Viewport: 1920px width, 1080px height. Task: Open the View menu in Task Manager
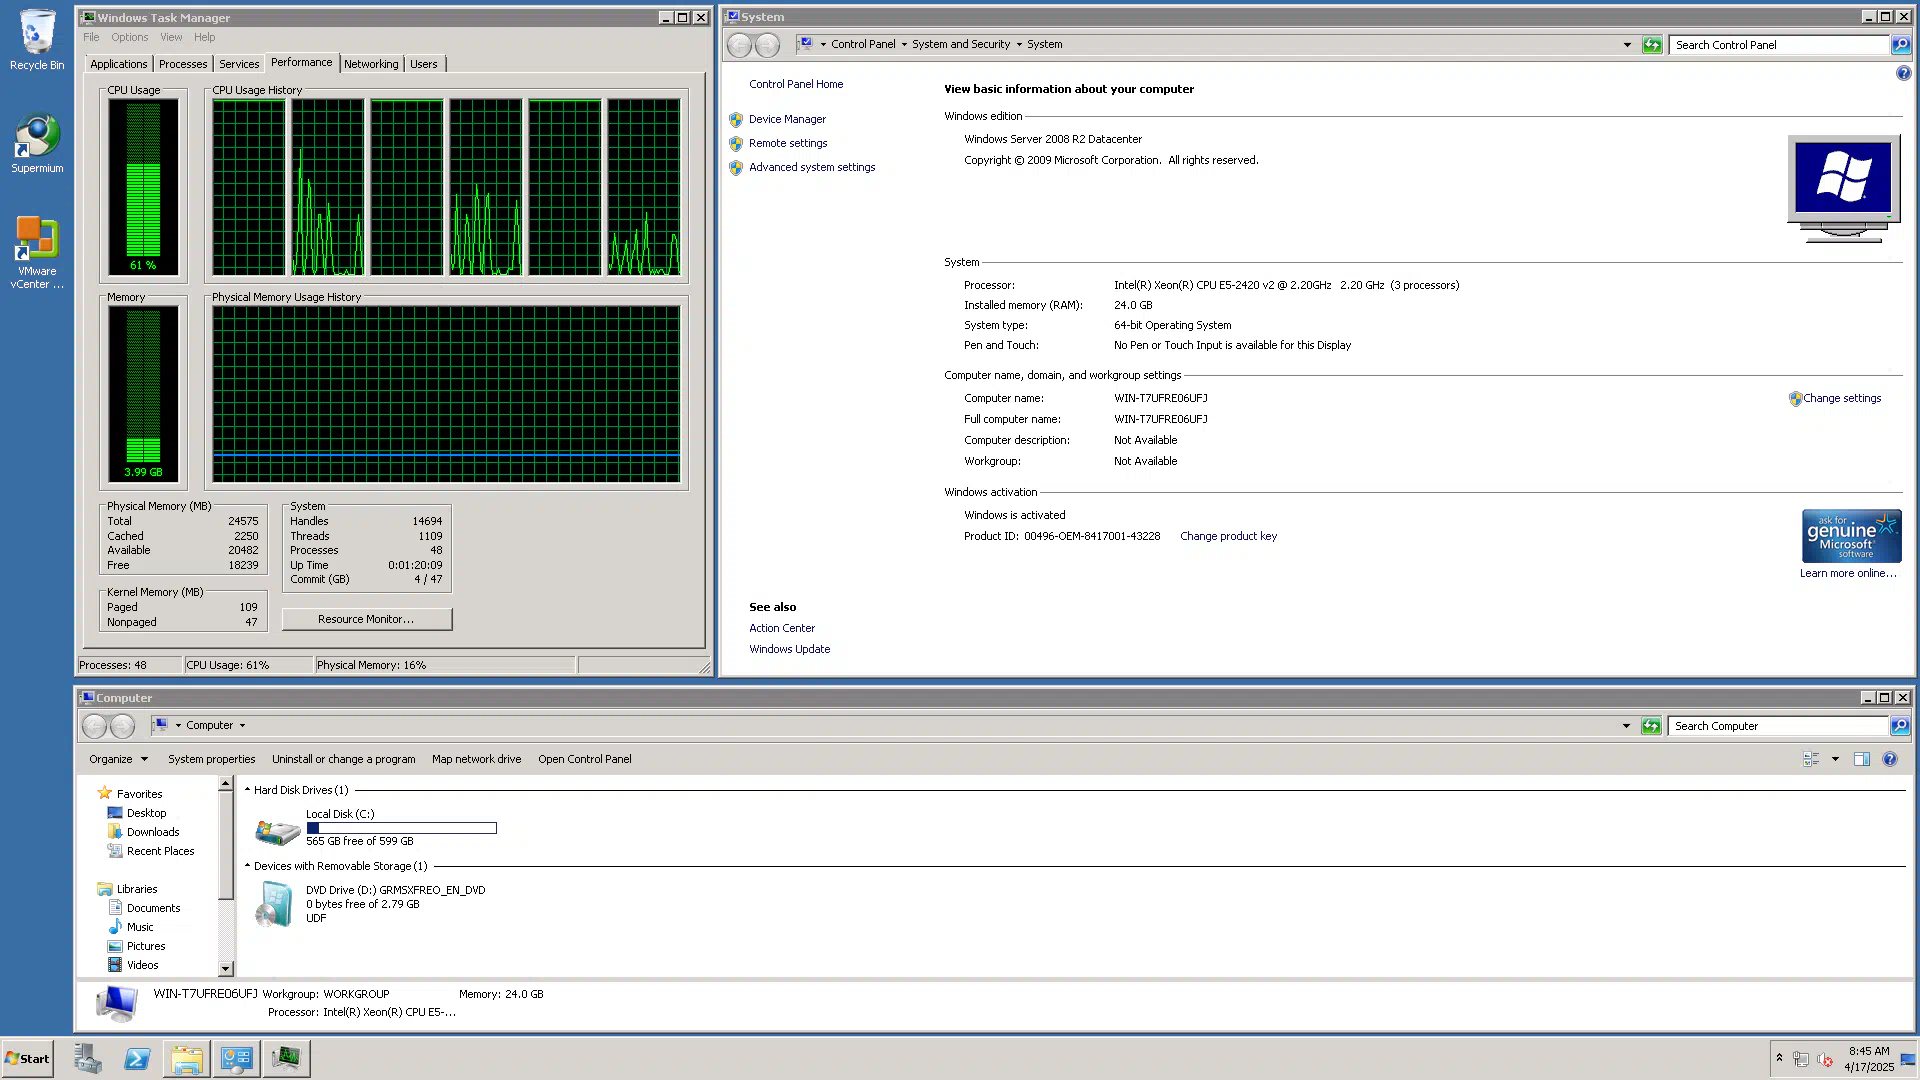(x=171, y=37)
